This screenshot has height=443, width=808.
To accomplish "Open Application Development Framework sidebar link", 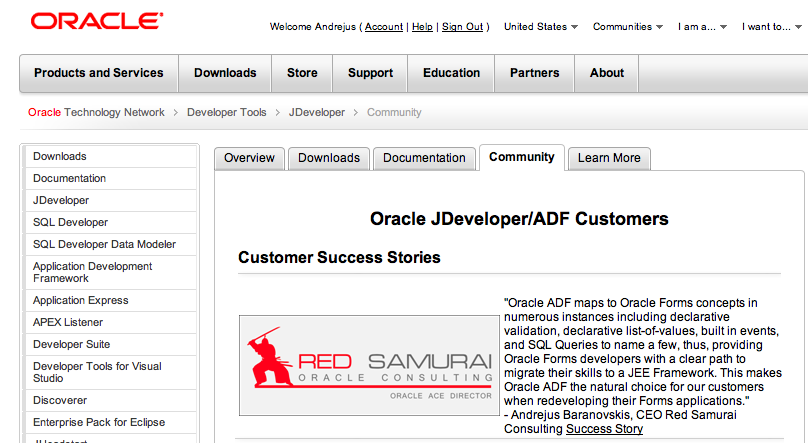I will (x=110, y=272).
